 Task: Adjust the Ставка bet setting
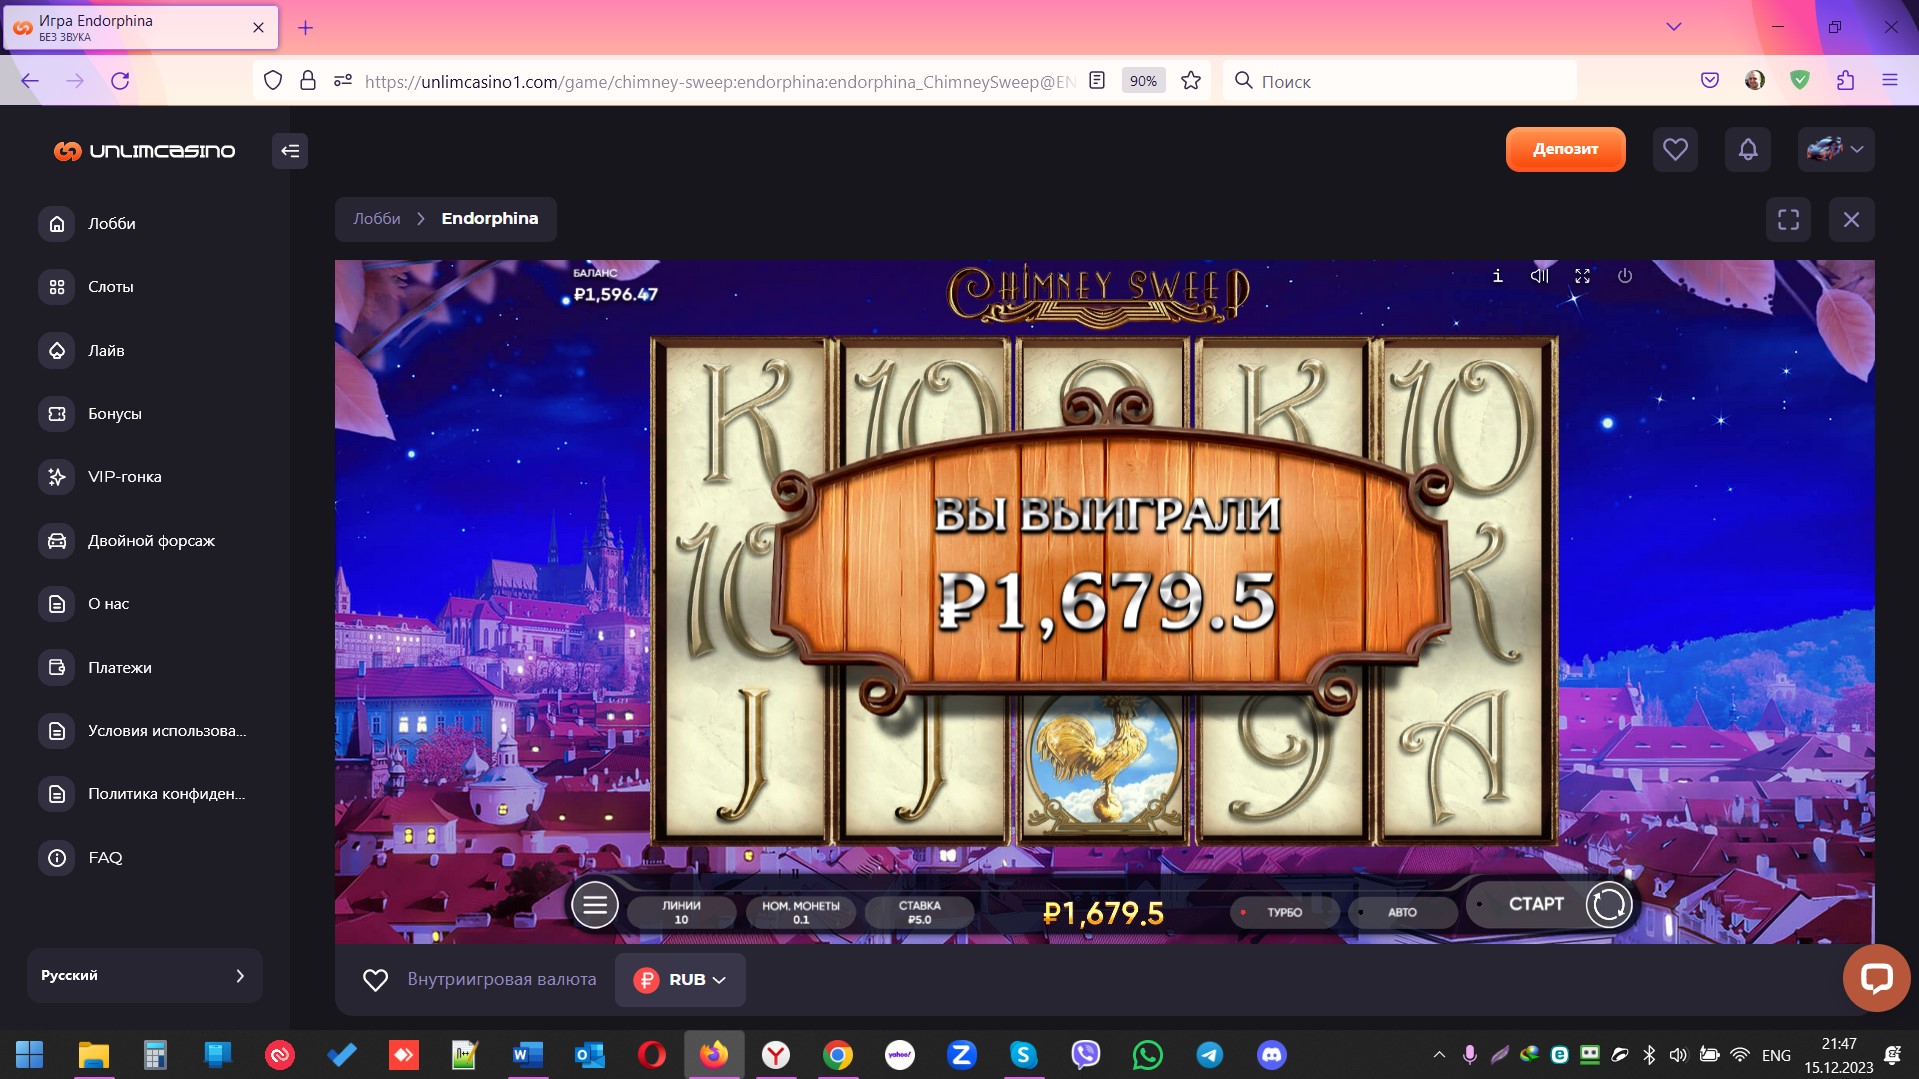click(919, 912)
